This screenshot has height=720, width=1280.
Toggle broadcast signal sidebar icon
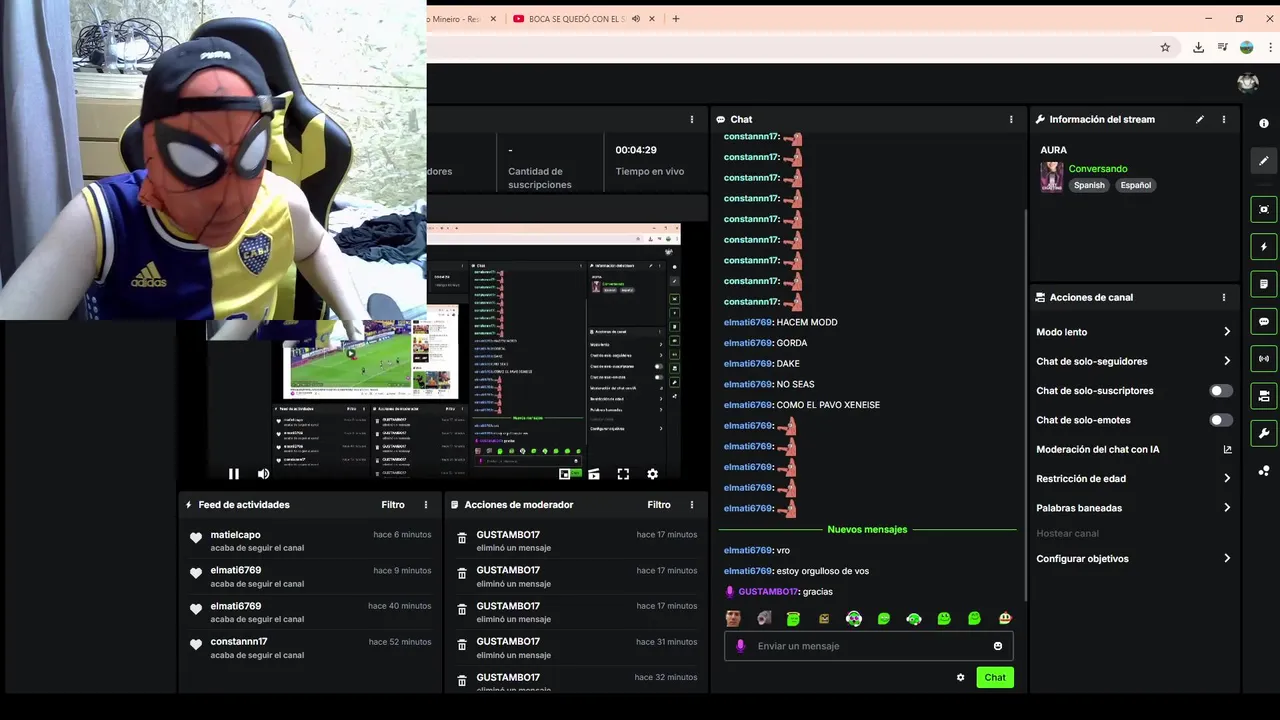point(1264,358)
